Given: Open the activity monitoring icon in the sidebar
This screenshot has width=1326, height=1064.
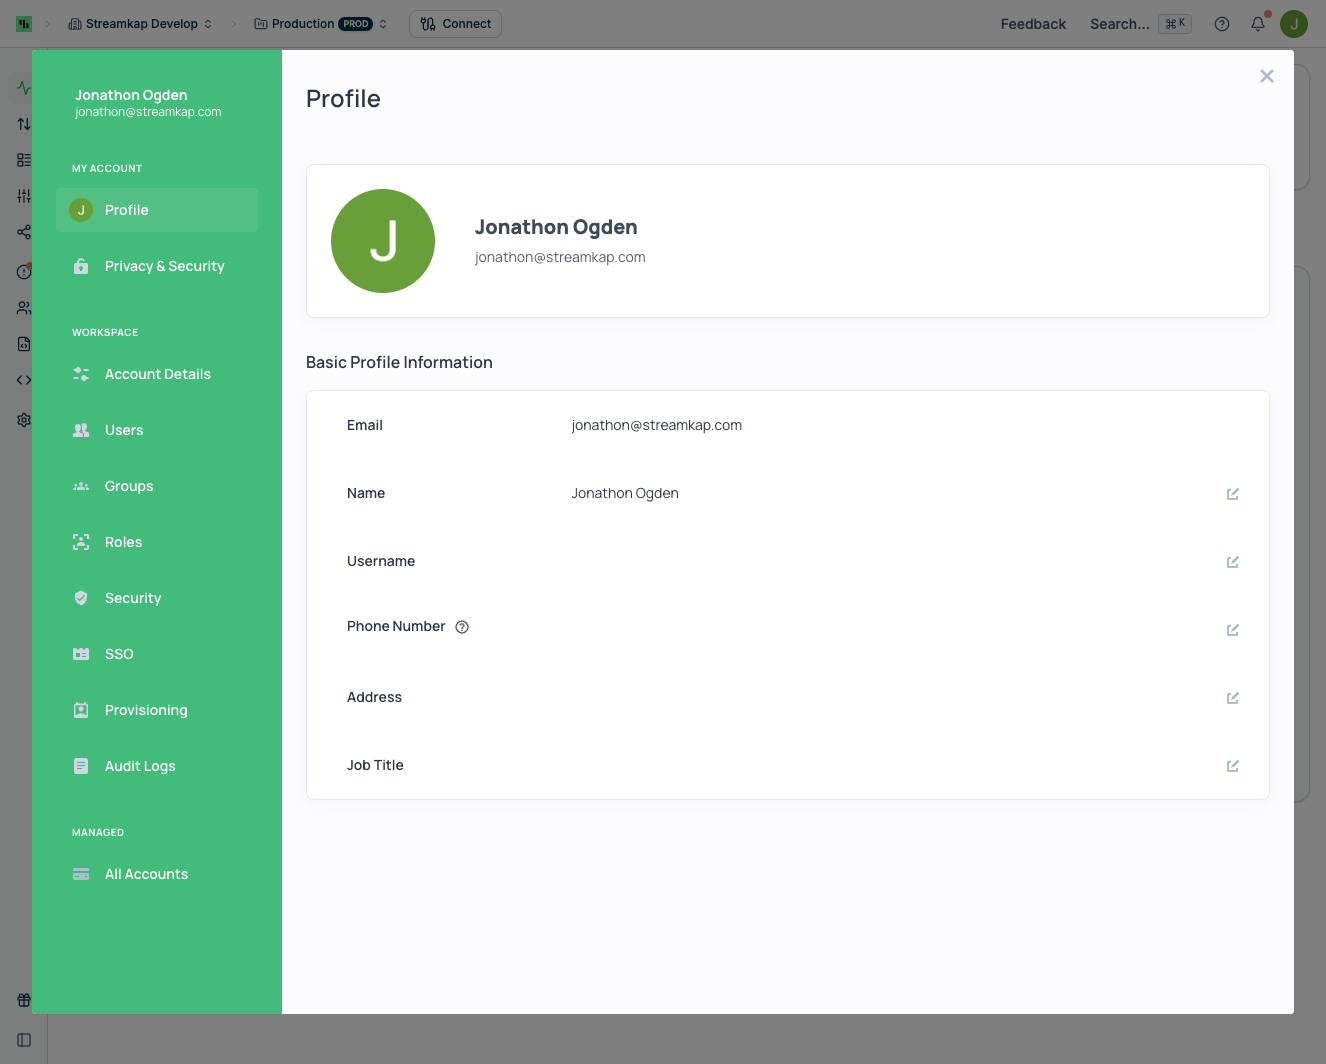Looking at the screenshot, I should 23,88.
